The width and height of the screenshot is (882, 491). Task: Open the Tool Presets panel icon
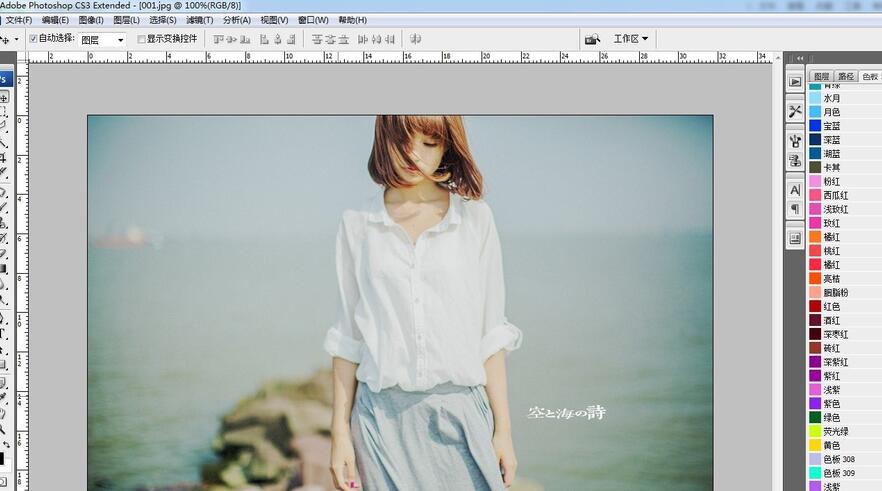795,111
